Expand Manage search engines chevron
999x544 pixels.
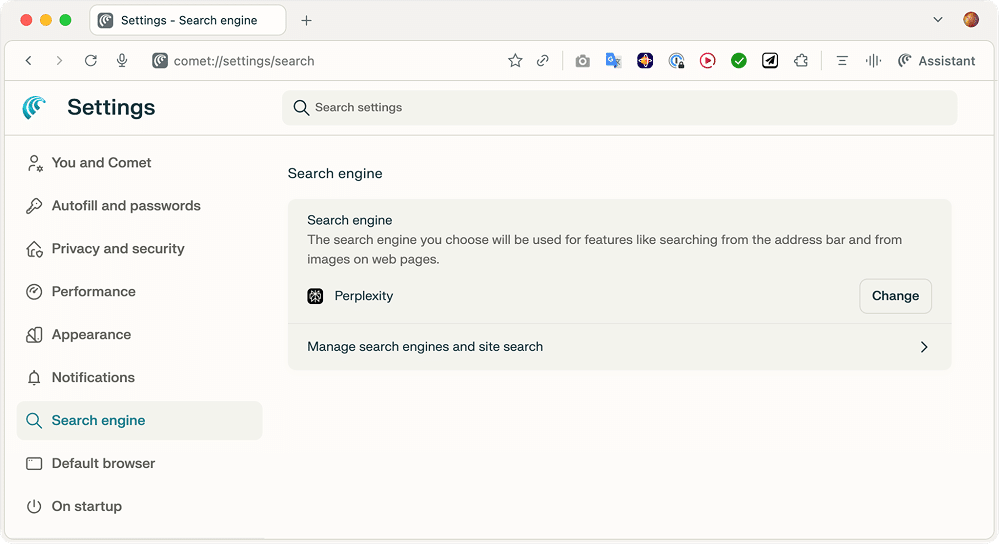924,347
